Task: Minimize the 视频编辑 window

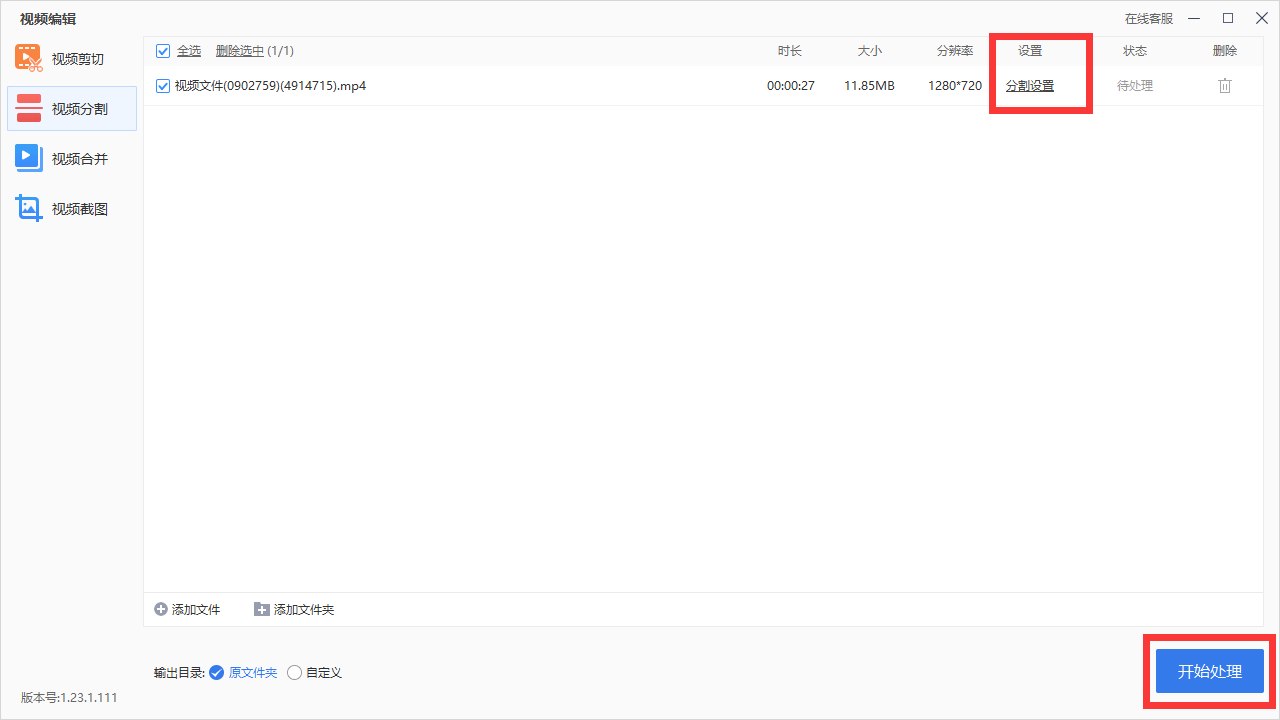Action: click(1195, 18)
